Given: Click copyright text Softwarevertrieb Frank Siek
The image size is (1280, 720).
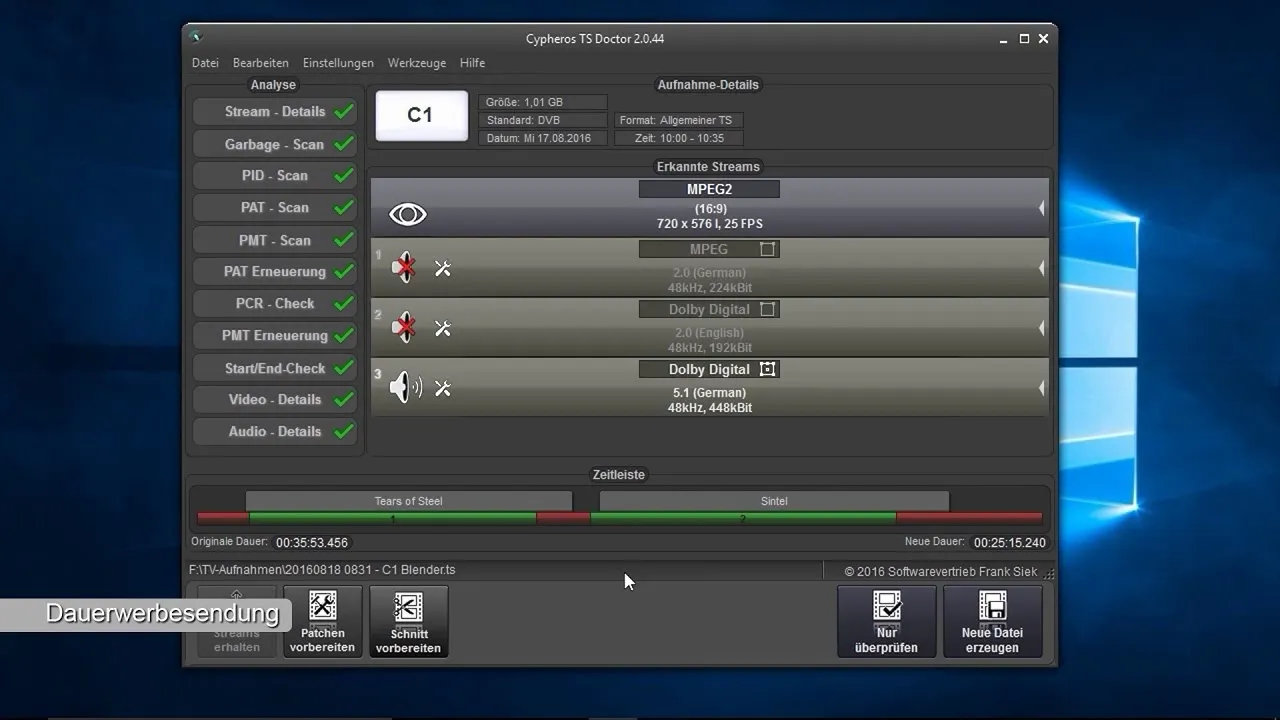Looking at the screenshot, I should [941, 572].
